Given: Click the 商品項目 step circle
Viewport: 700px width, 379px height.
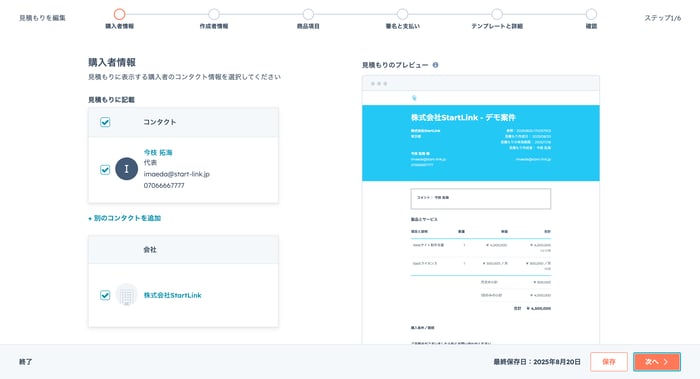Looking at the screenshot, I should point(308,14).
